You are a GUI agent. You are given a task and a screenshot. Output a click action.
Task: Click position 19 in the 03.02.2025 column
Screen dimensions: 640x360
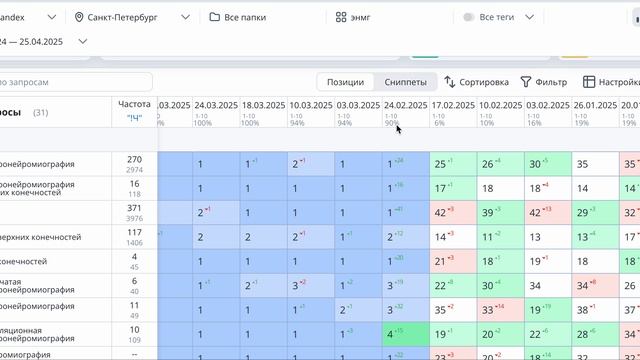point(548,310)
